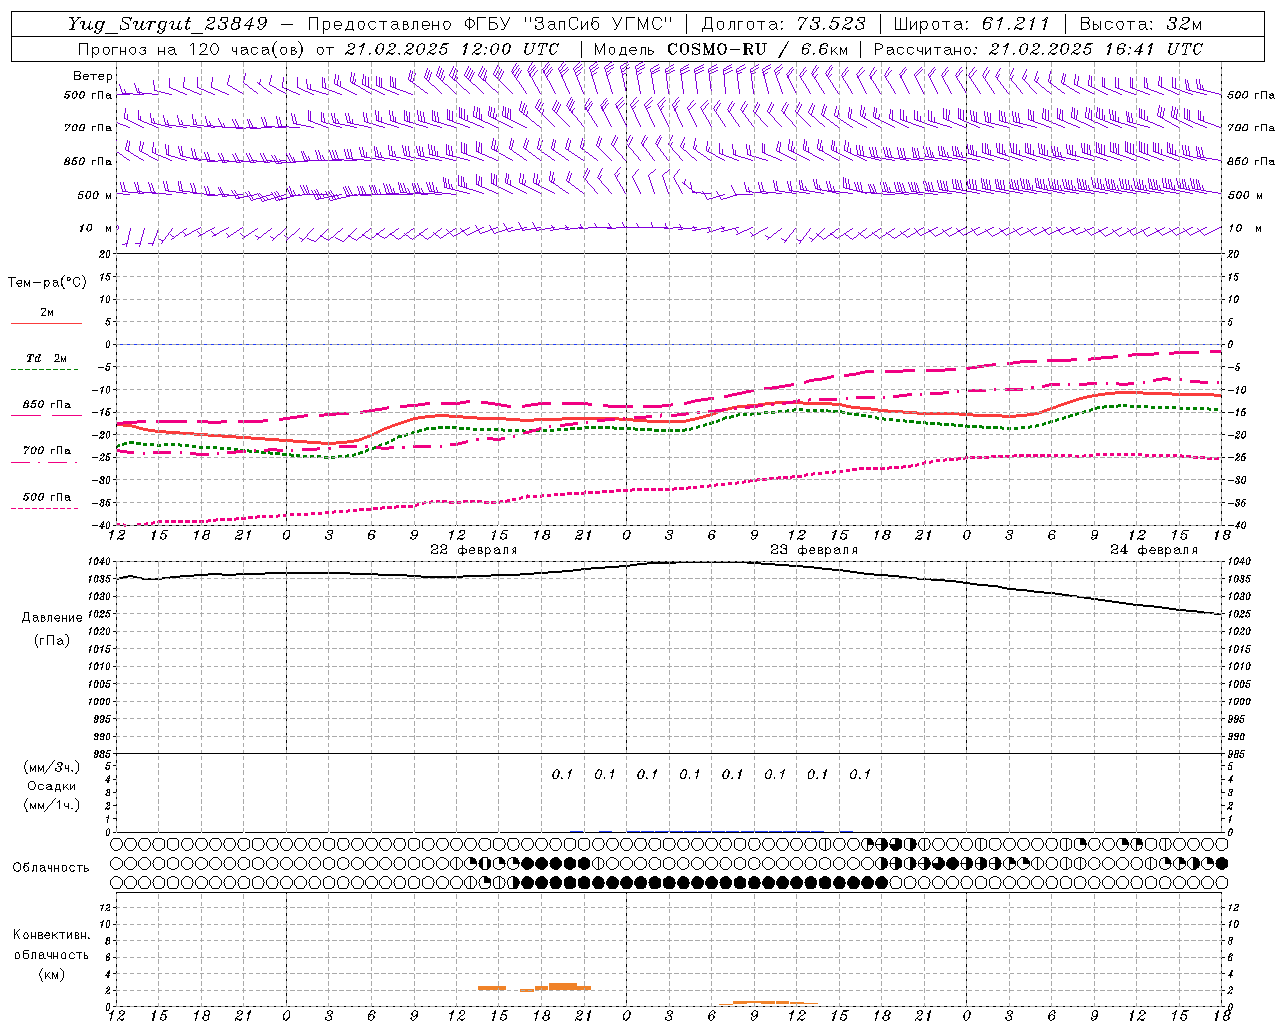1280x1024 pixels.
Task: Click the (мм/1ч.) precipitation unit label
Action: 52,805
